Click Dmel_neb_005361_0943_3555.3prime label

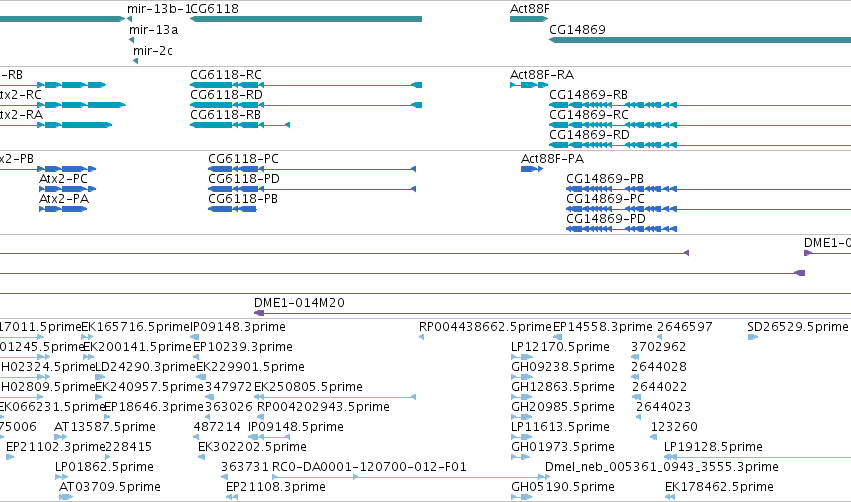(x=662, y=467)
